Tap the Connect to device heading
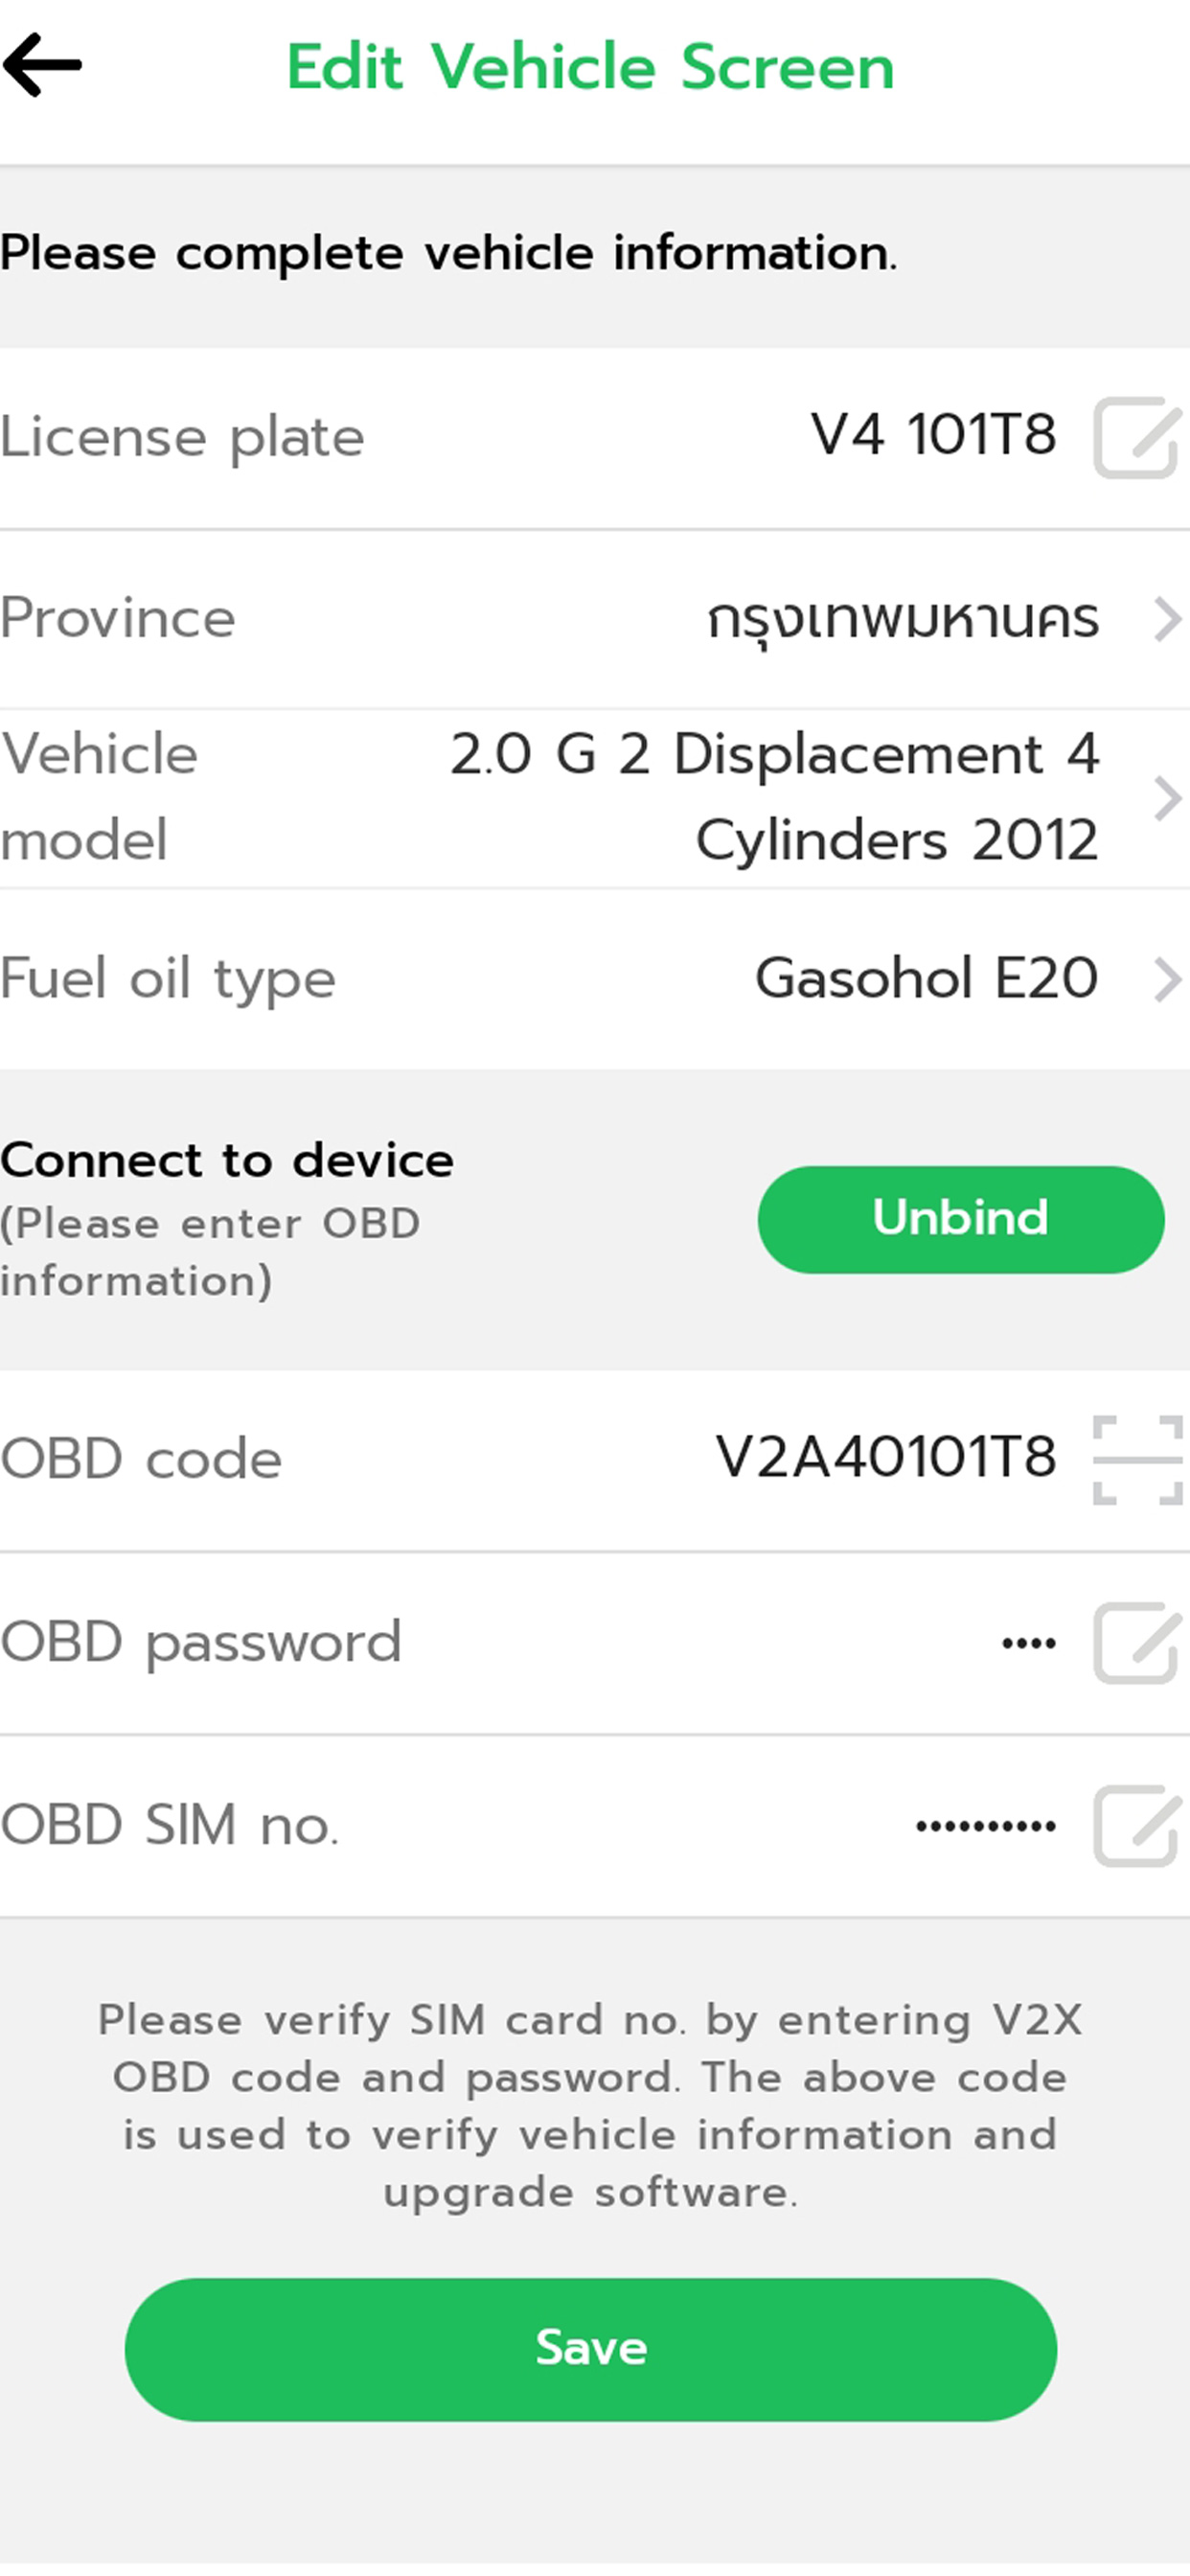The height and width of the screenshot is (2576, 1190). pyautogui.click(x=227, y=1161)
